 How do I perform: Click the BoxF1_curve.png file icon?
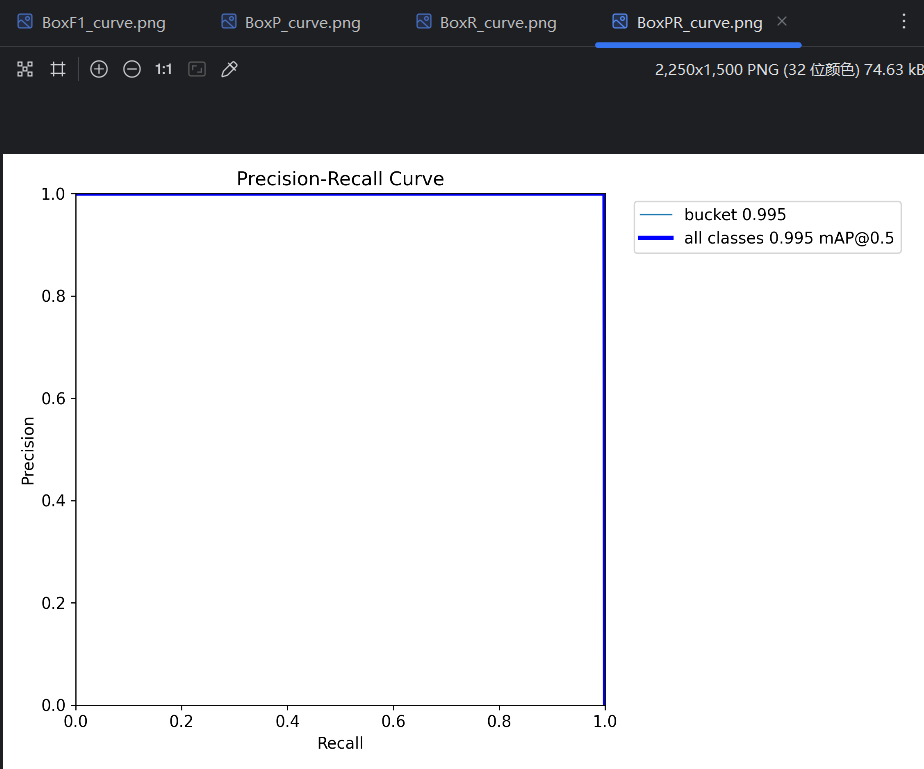pos(25,22)
